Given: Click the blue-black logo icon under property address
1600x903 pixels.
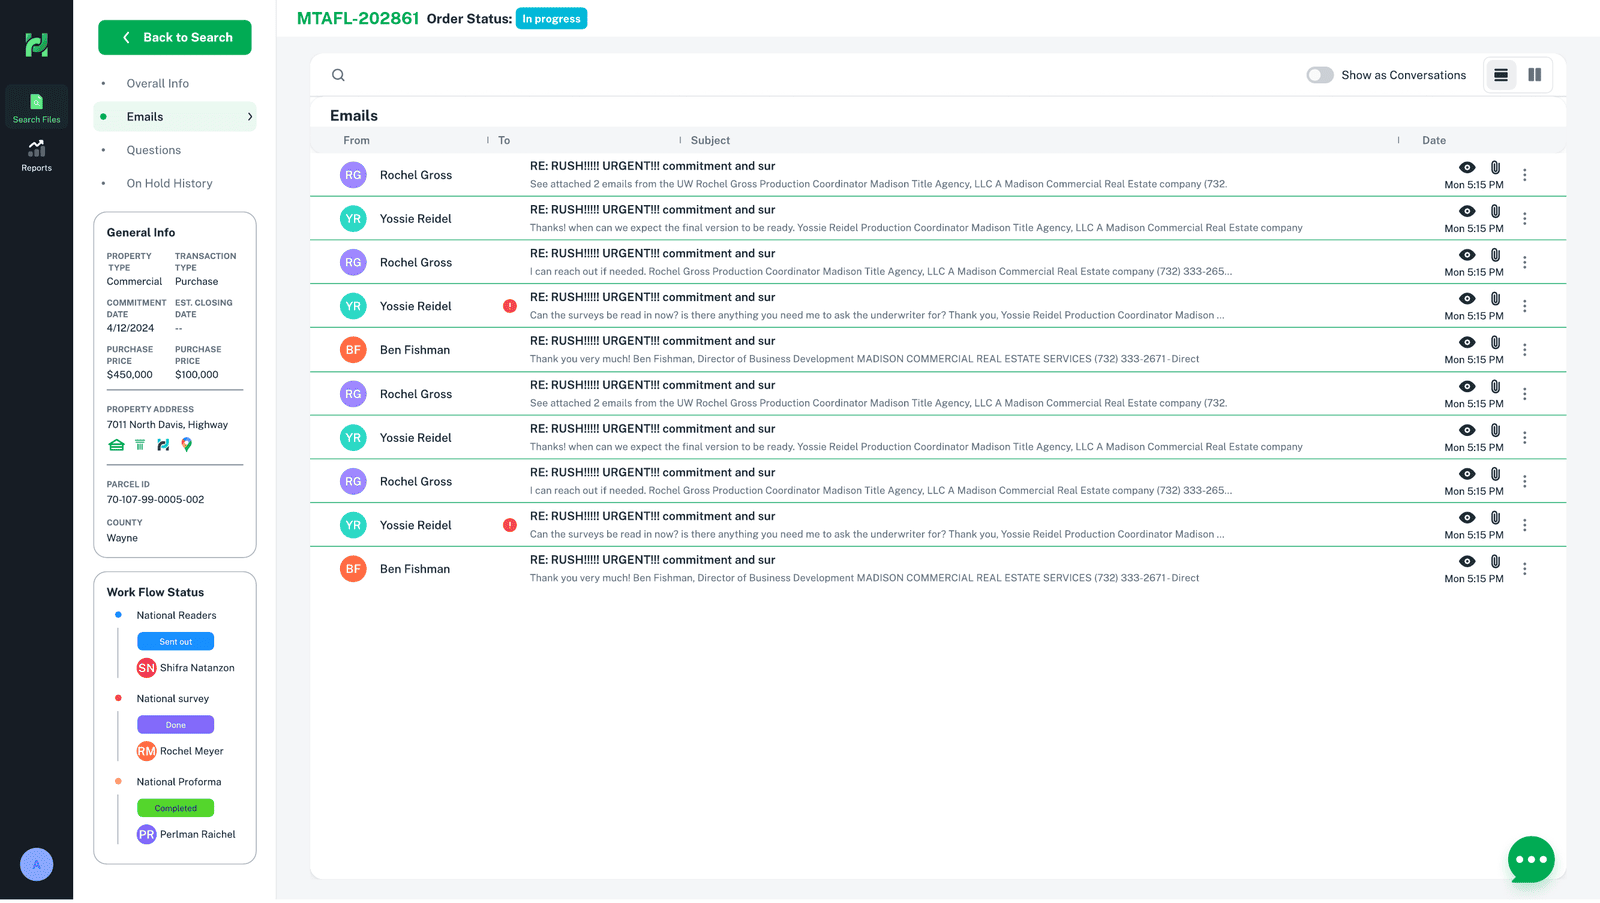Looking at the screenshot, I should [x=163, y=445].
